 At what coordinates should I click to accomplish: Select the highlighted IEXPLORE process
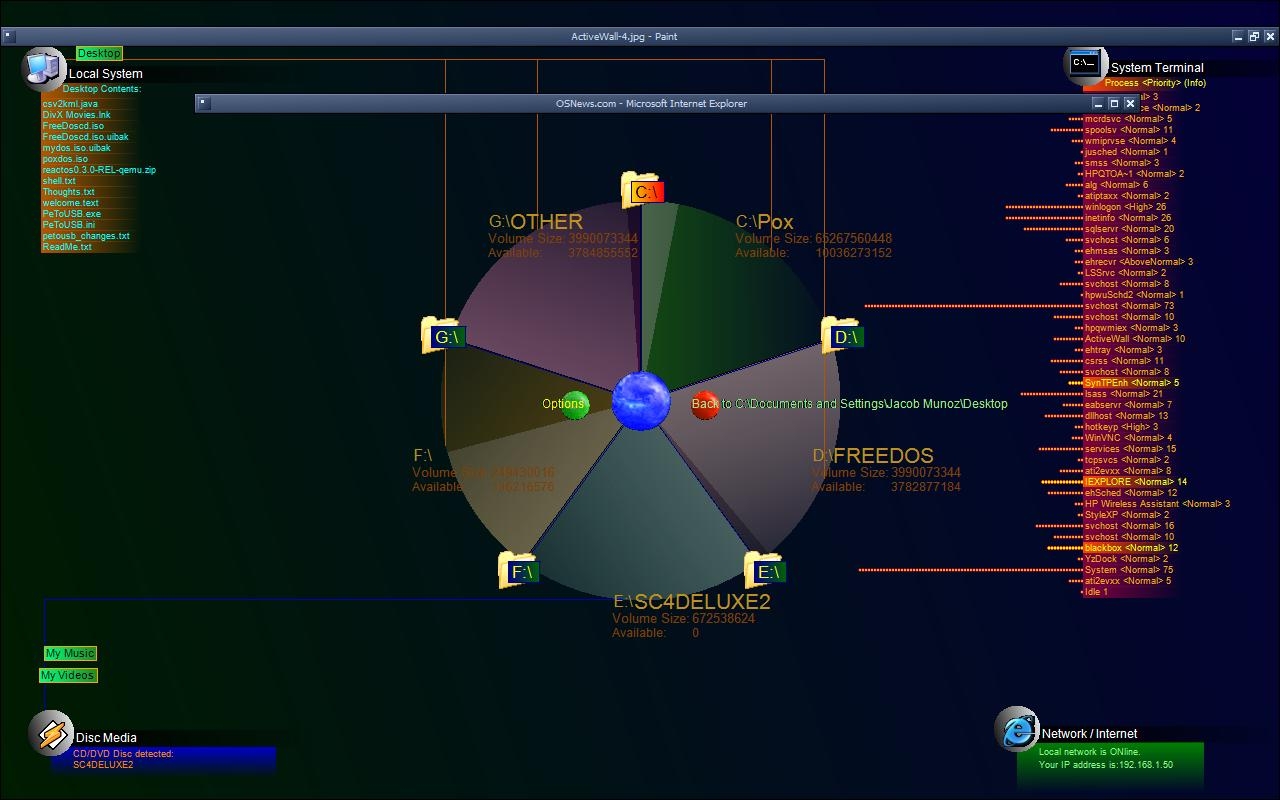click(1136, 482)
